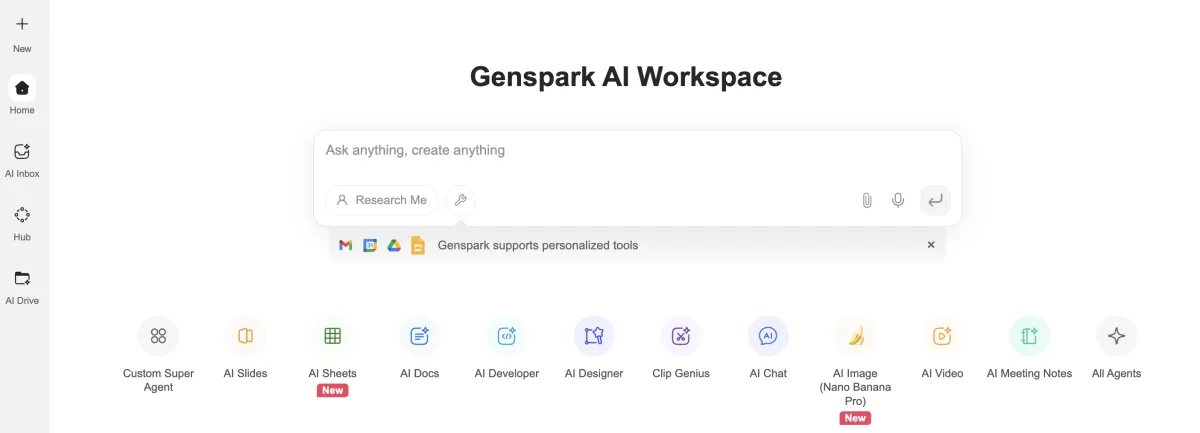Click 'Genspark supports personalized tools' text
Viewport: 1200px width, 433px height.
click(538, 245)
